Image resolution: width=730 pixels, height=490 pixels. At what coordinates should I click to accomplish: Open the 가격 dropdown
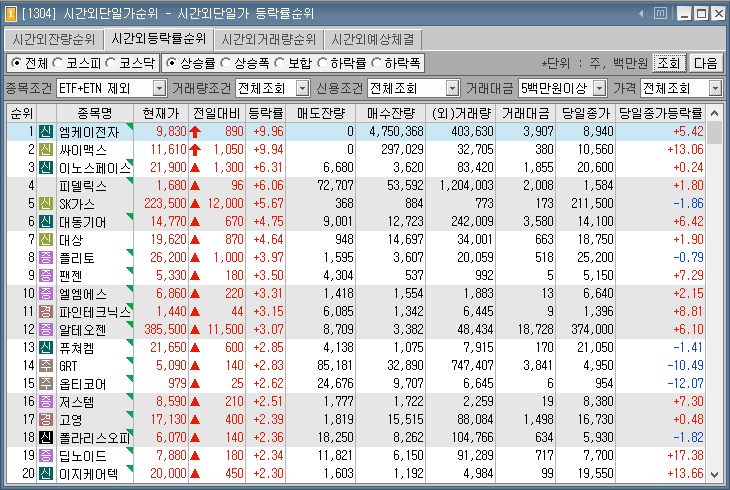tap(716, 88)
